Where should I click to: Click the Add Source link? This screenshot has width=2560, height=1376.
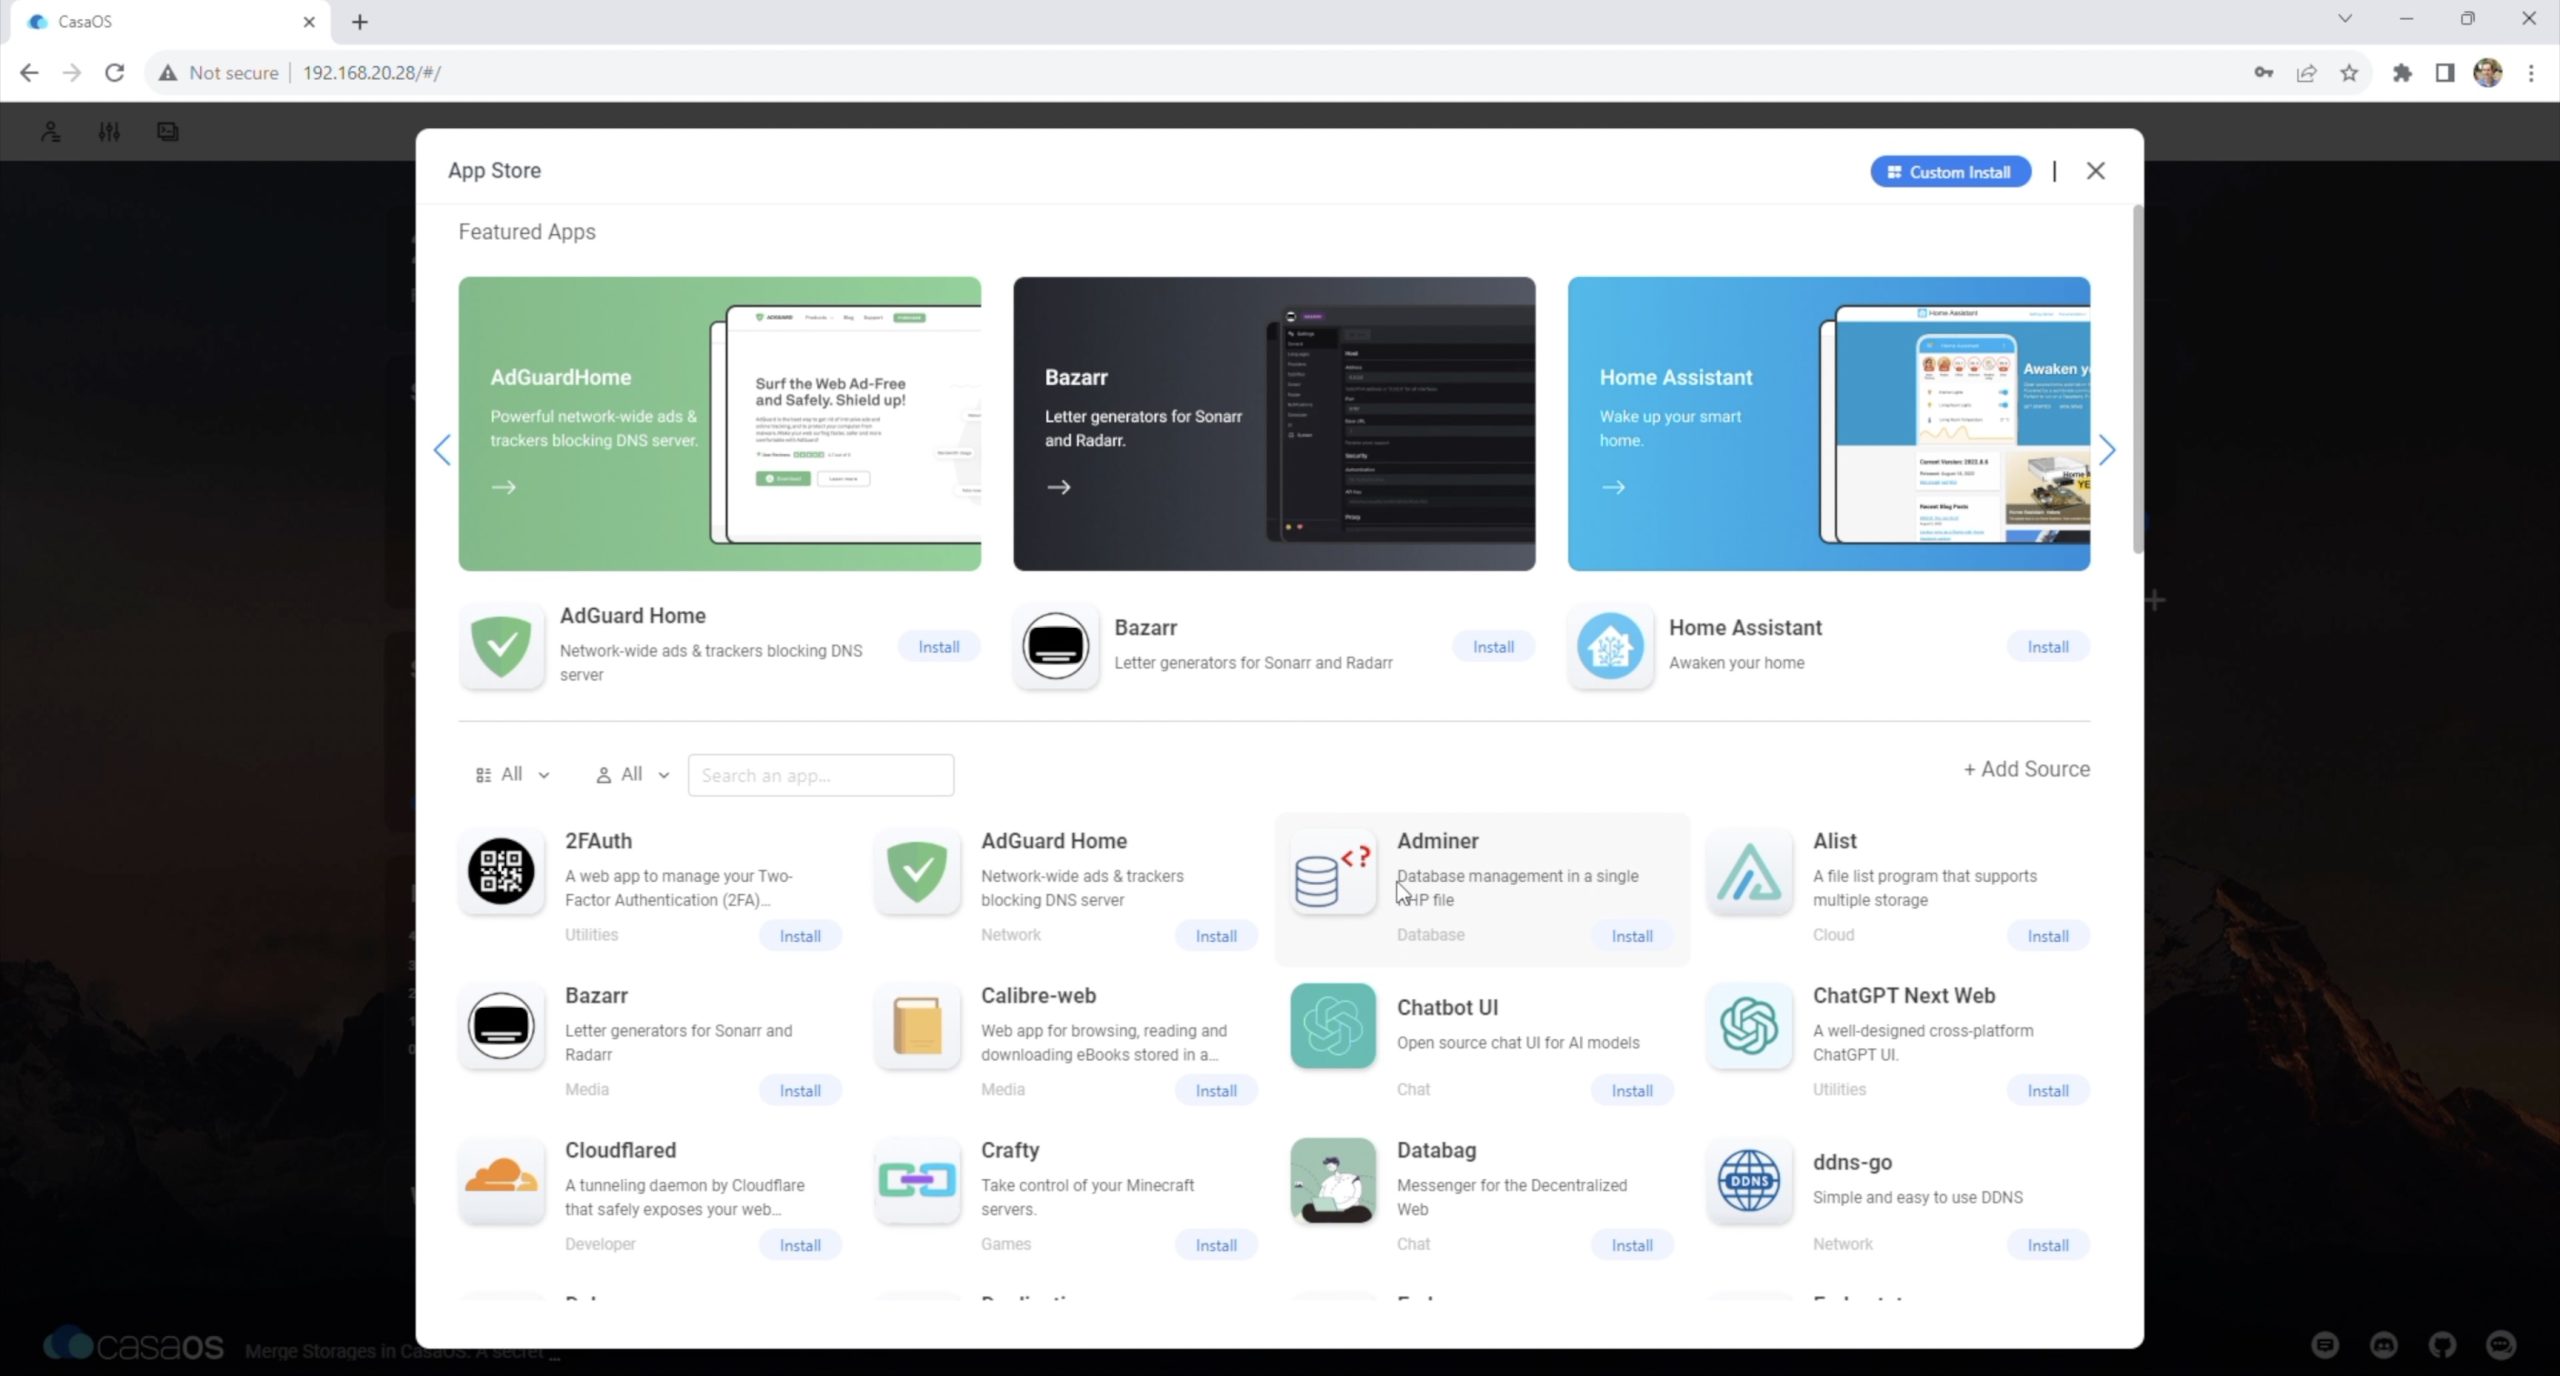point(2026,769)
